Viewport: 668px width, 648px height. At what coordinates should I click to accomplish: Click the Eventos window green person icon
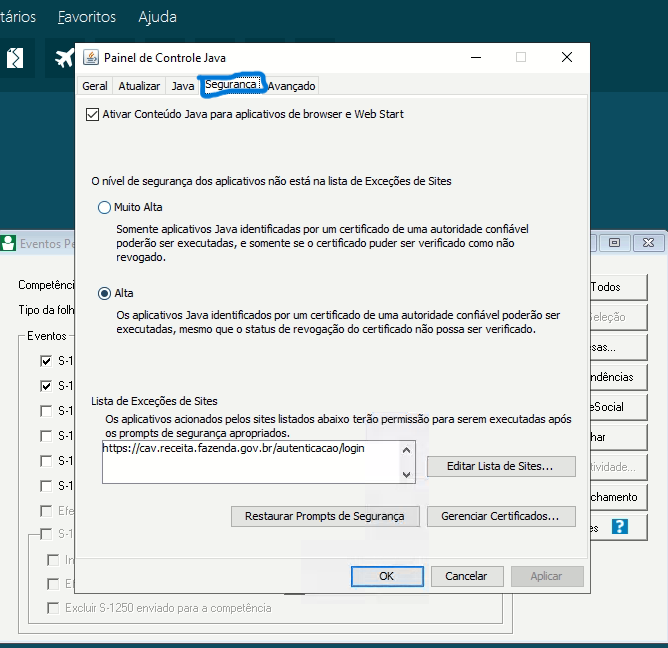[8, 243]
